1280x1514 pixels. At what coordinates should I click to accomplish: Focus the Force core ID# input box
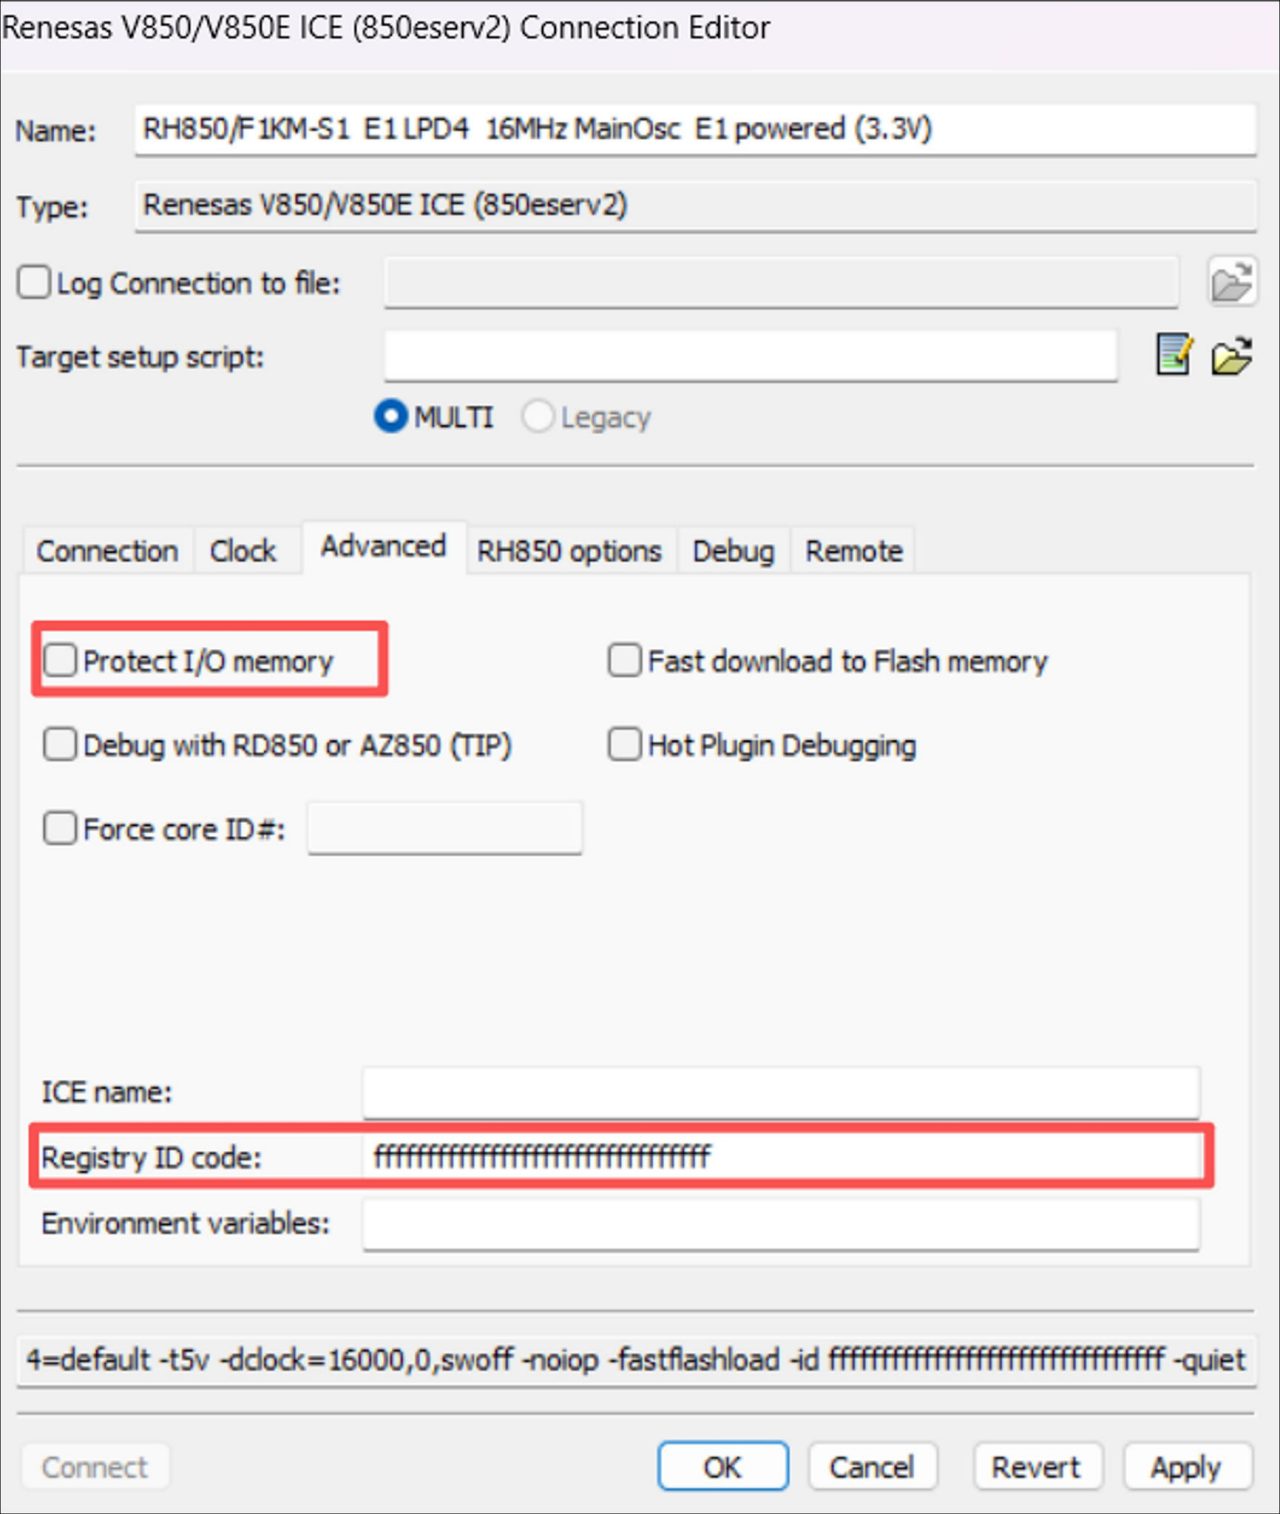(x=445, y=828)
